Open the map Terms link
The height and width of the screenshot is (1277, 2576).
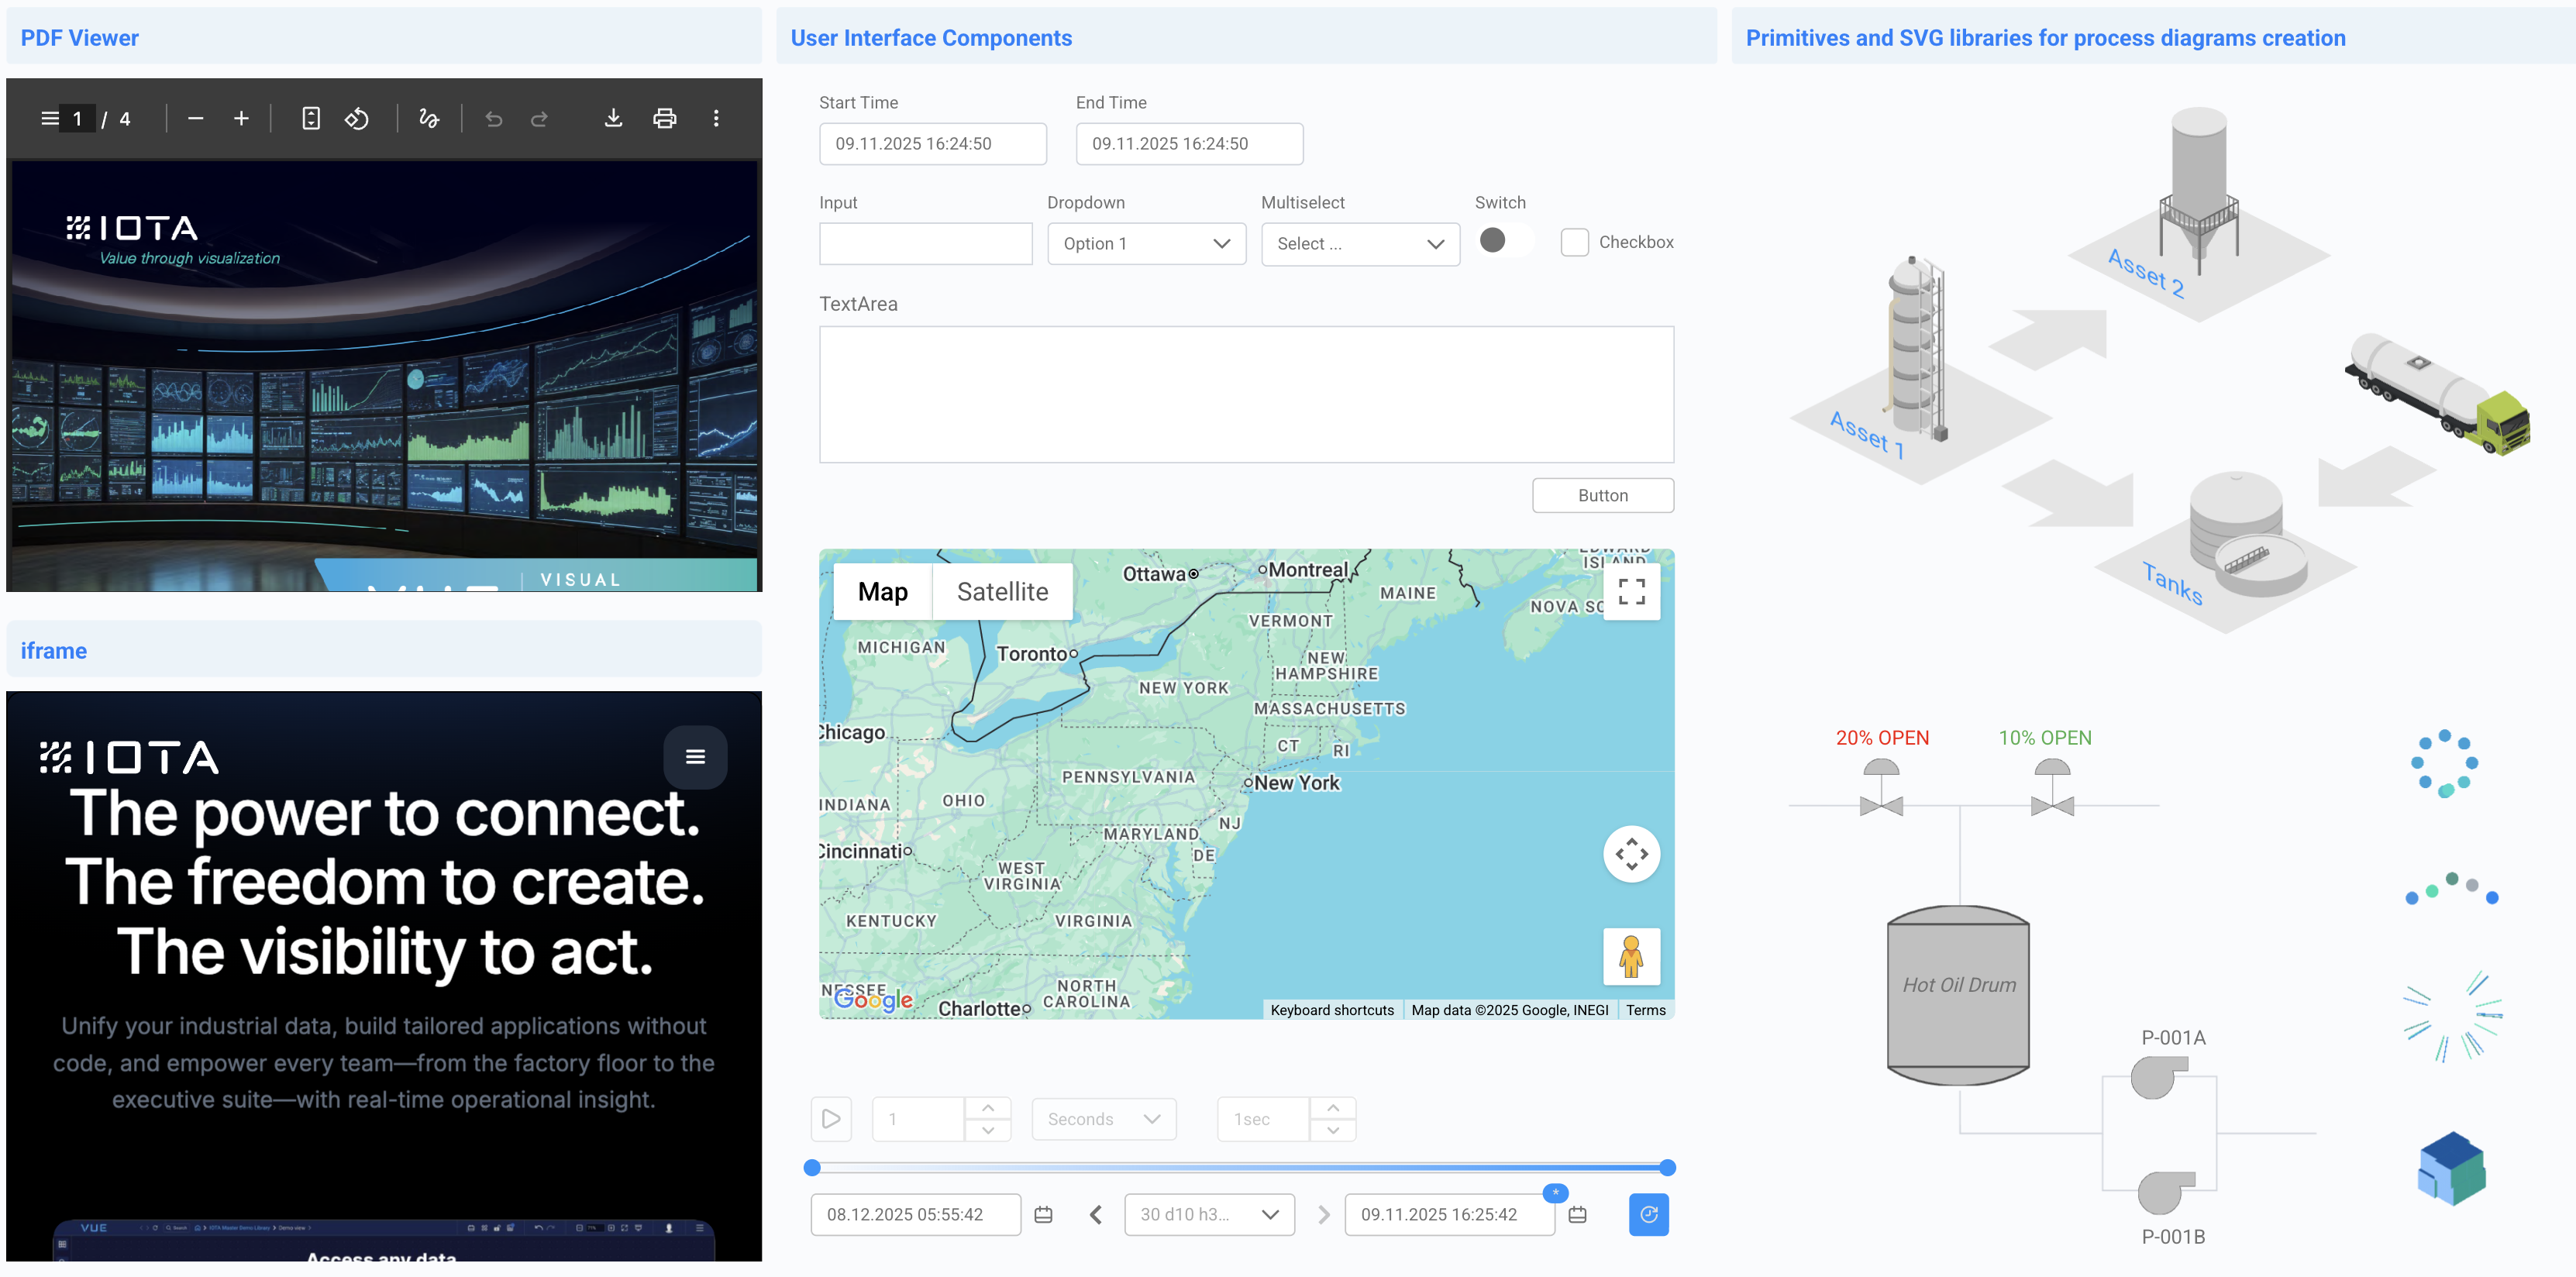pos(1645,1010)
